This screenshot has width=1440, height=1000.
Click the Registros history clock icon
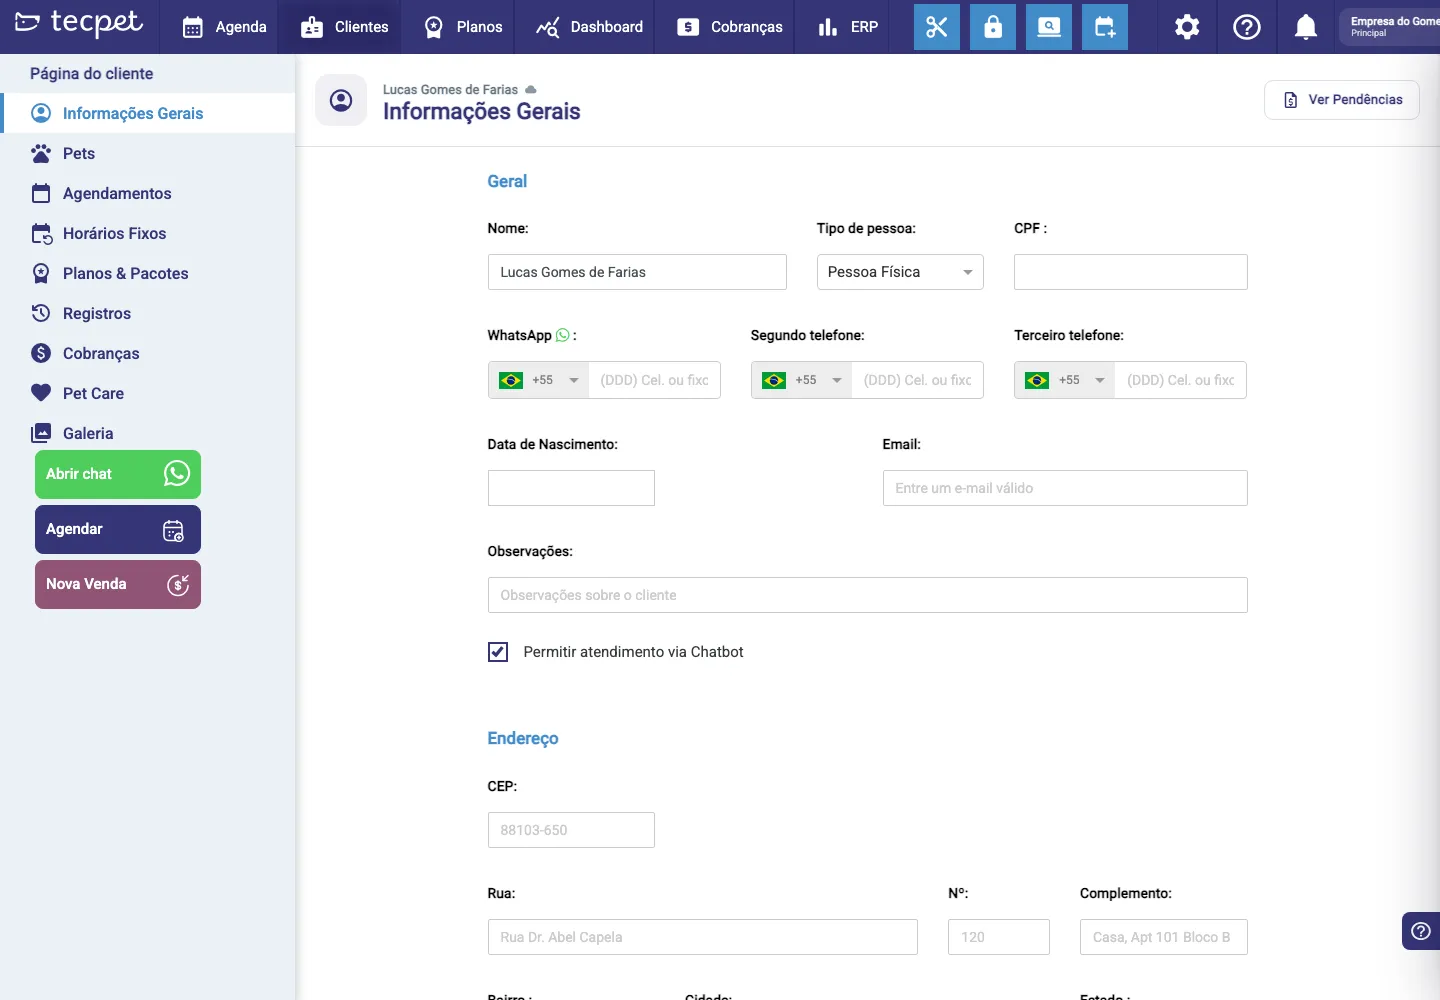41,313
